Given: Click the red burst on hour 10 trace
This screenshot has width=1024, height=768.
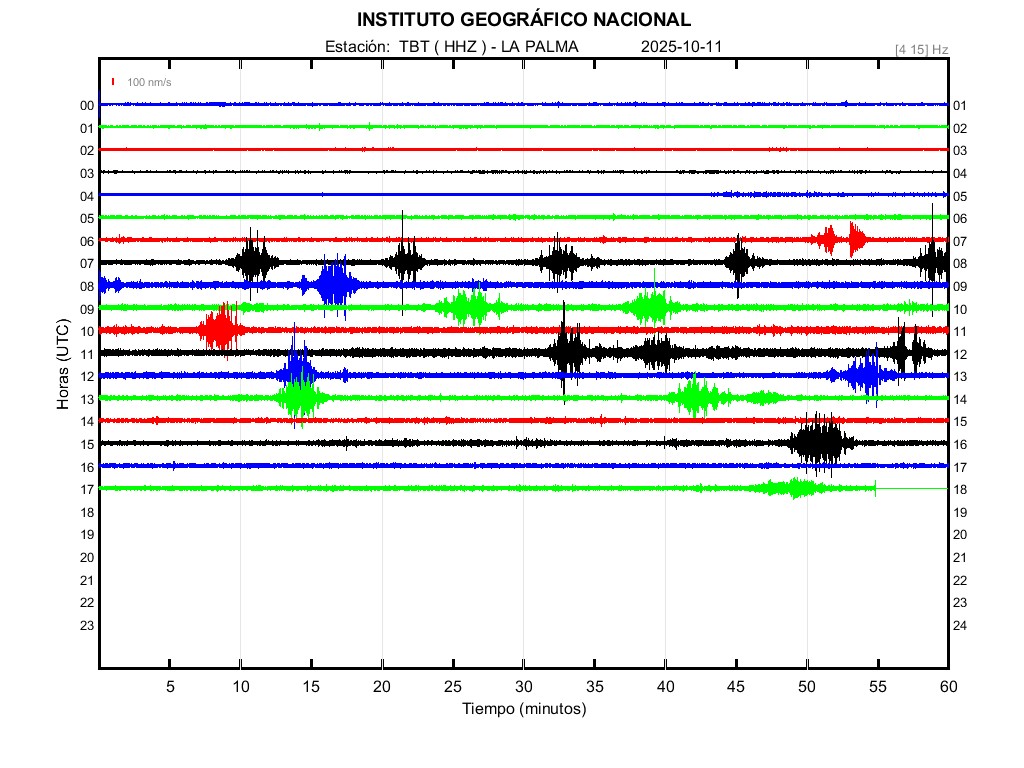Looking at the screenshot, I should point(219,329).
